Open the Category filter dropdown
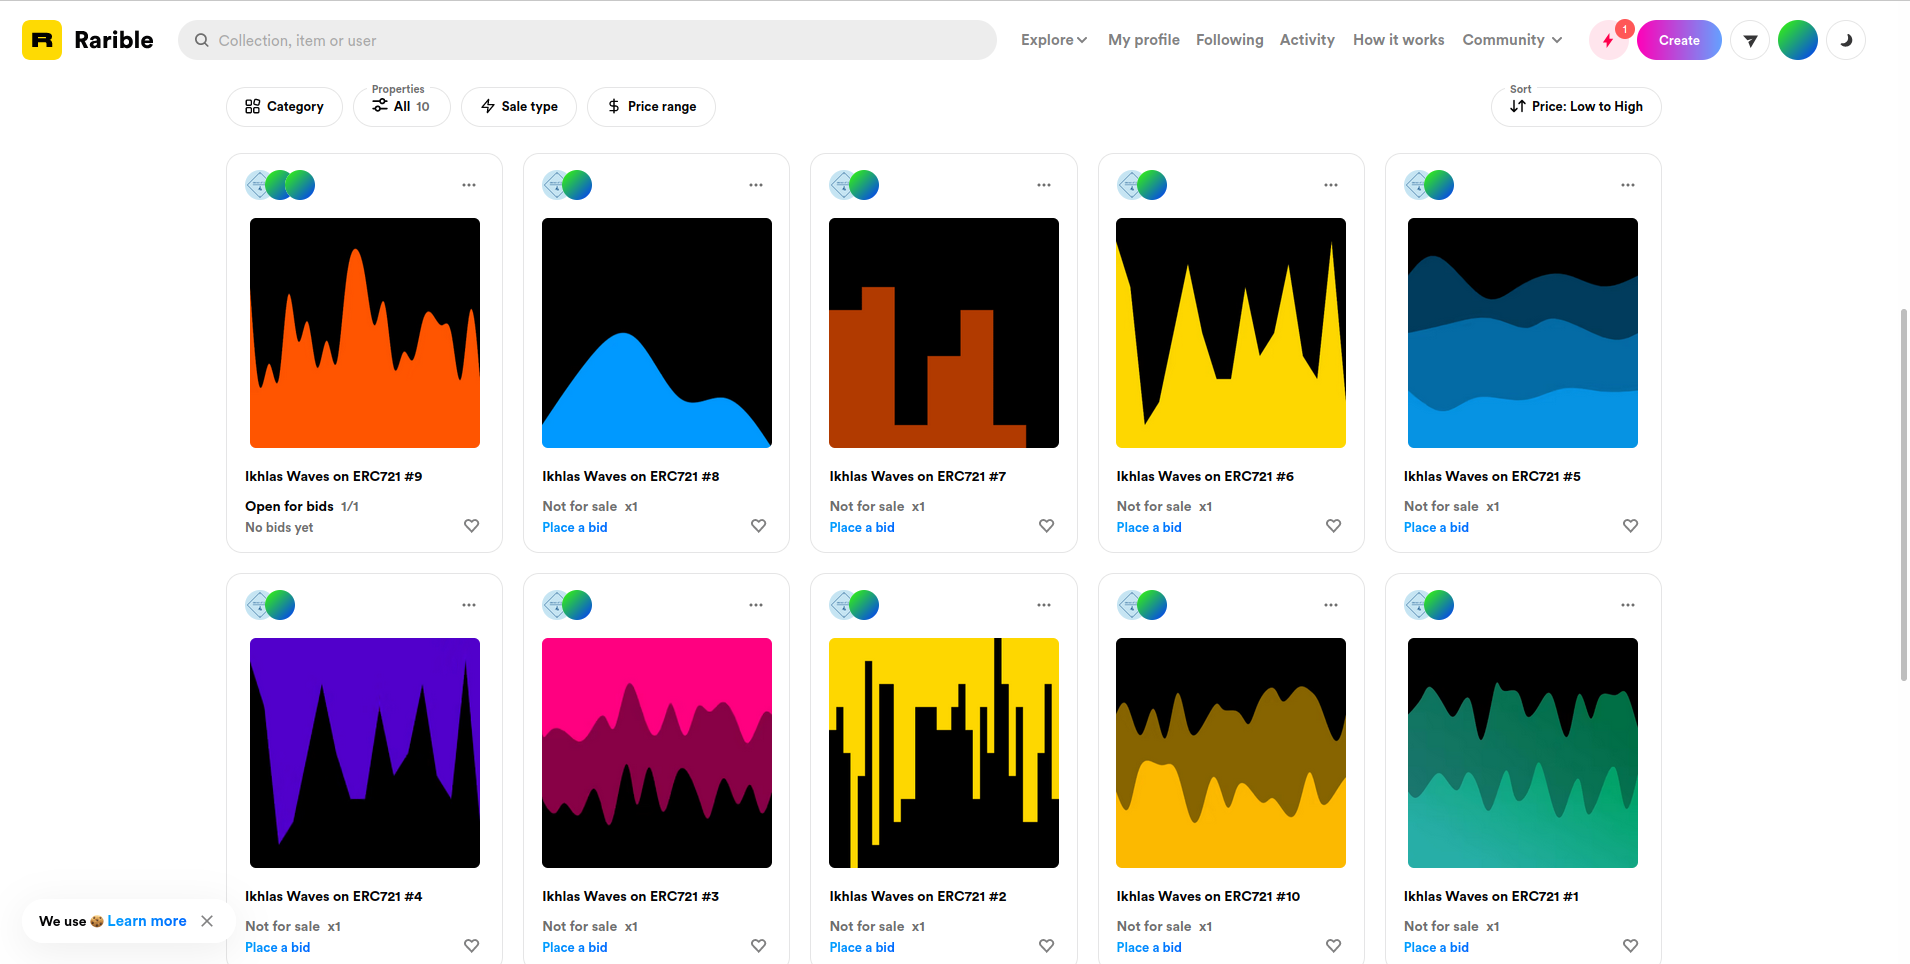This screenshot has height=964, width=1910. click(284, 107)
